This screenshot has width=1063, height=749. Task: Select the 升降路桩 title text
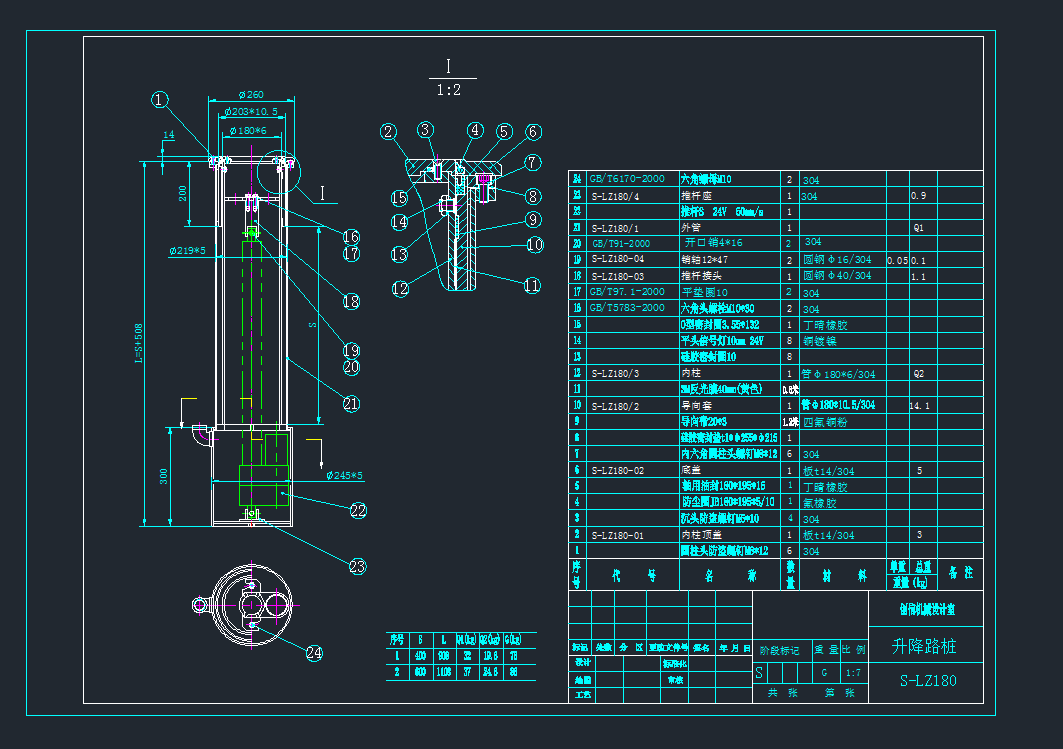click(x=923, y=647)
